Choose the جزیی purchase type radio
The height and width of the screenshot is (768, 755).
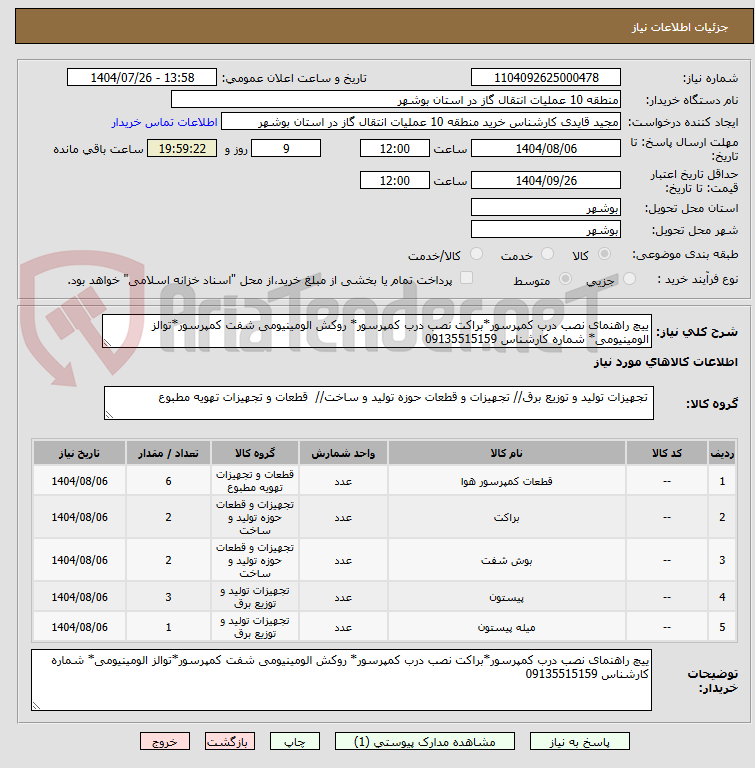(630, 279)
